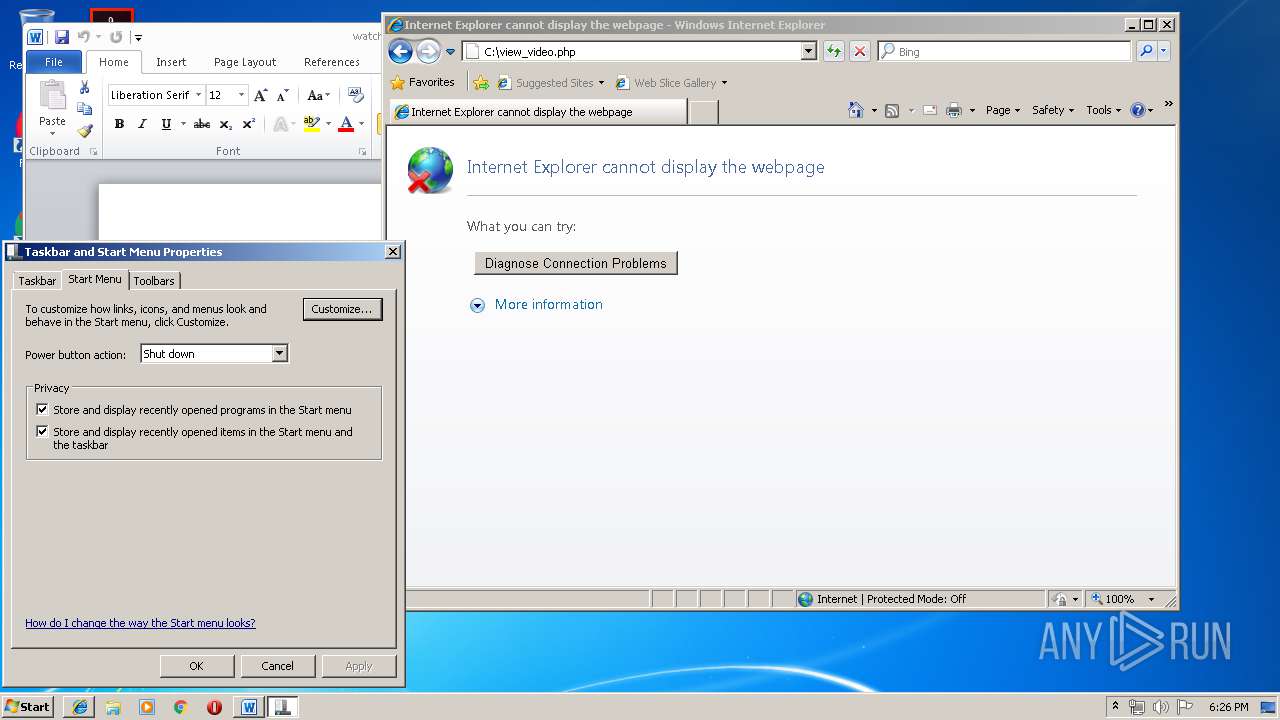1280x720 pixels.
Task: Open the volume speaker icon in system tray
Action: [1161, 707]
